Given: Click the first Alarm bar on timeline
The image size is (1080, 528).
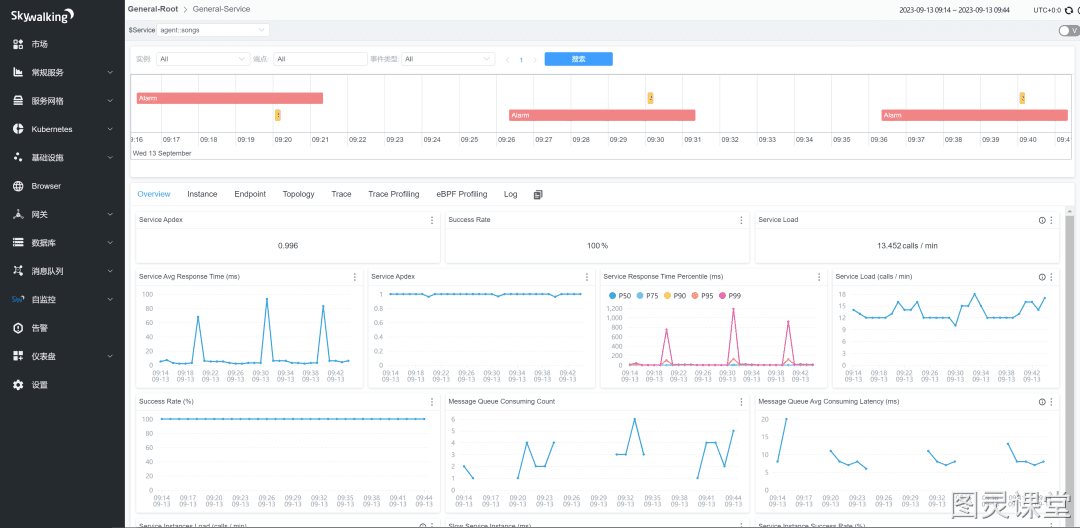Looking at the screenshot, I should click(230, 98).
